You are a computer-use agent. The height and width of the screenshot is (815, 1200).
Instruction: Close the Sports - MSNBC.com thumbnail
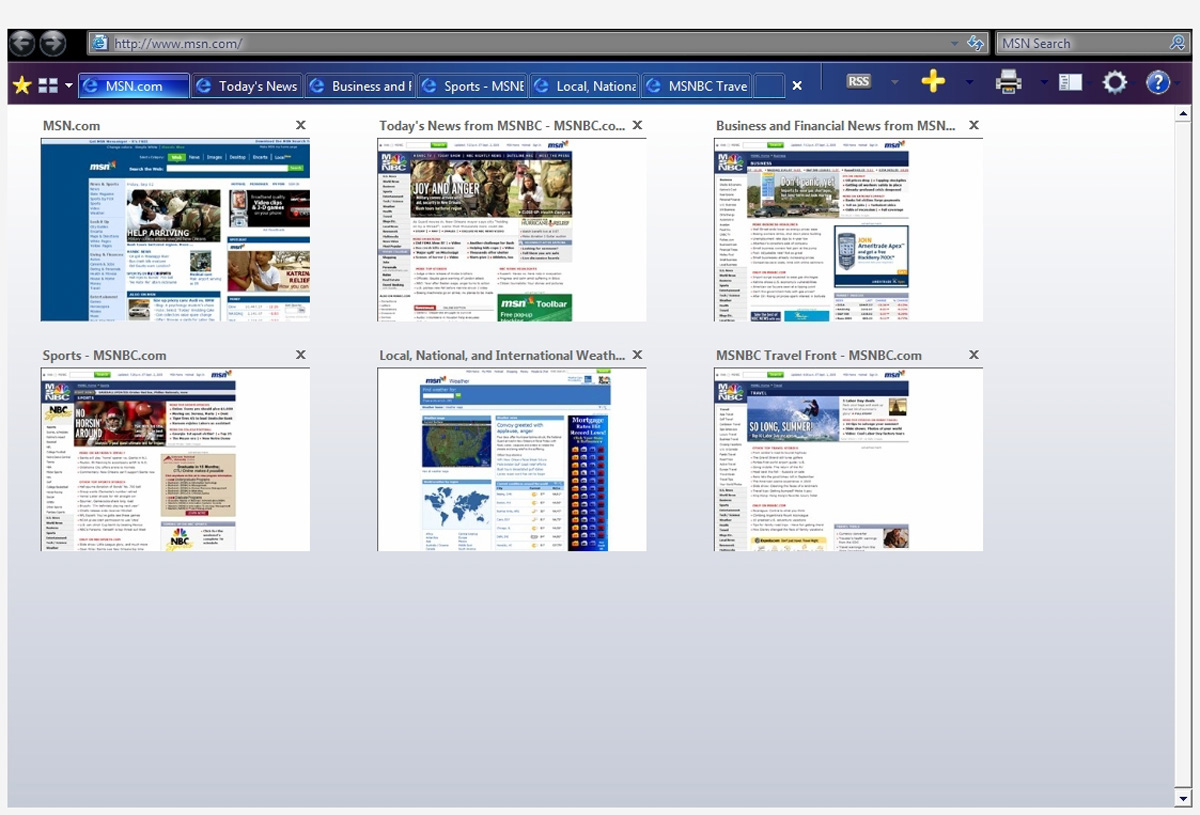[x=301, y=355]
